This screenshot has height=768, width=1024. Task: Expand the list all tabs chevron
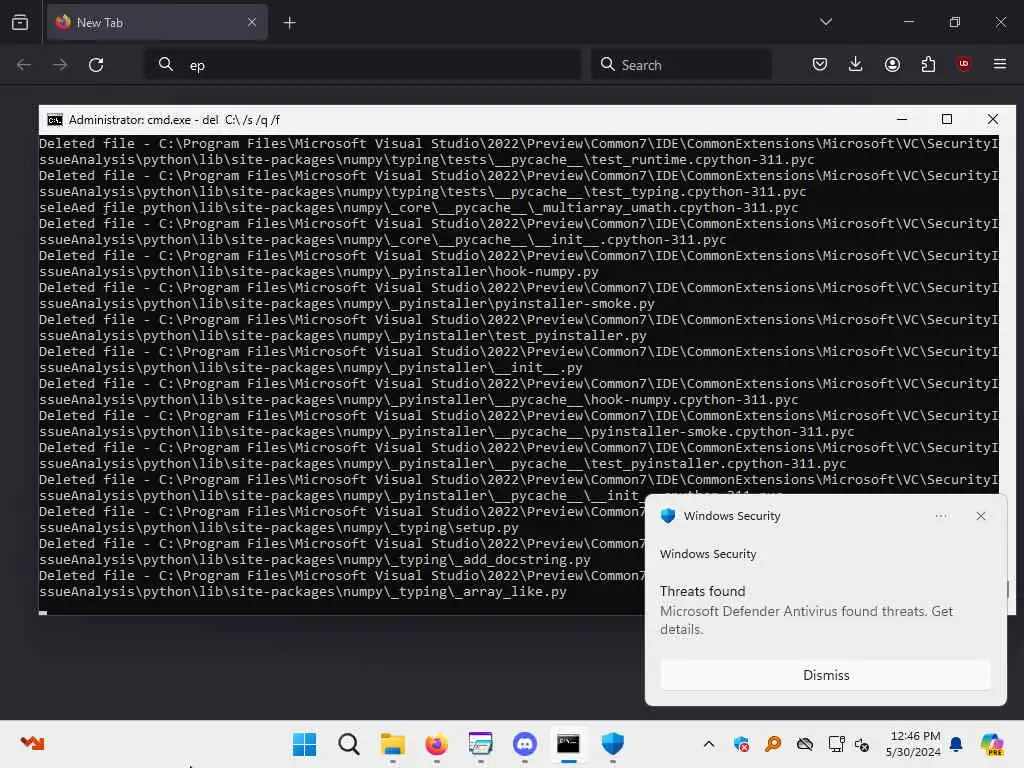coord(826,22)
